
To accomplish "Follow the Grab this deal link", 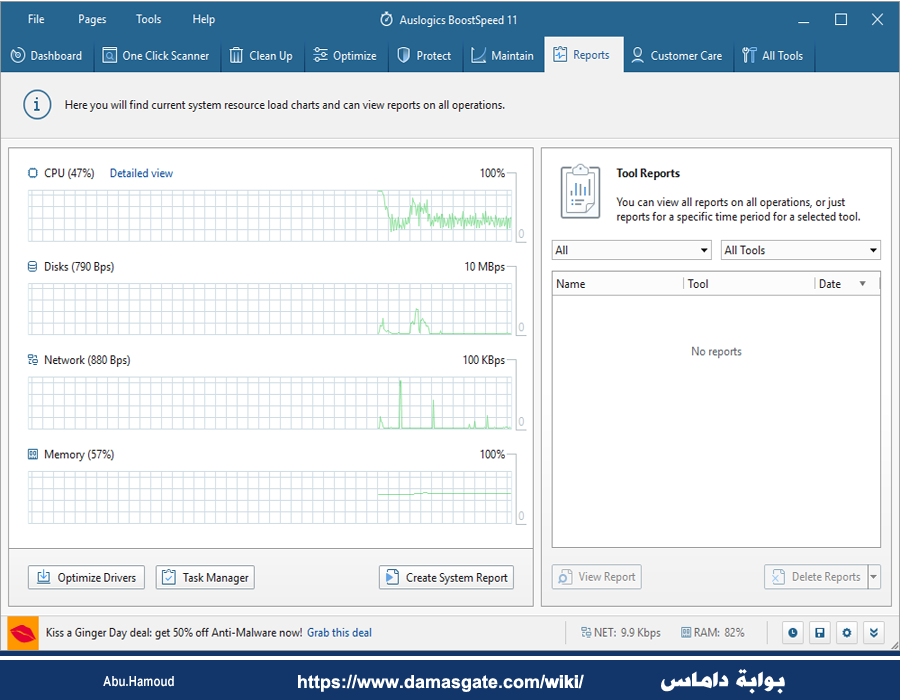I will pos(339,632).
